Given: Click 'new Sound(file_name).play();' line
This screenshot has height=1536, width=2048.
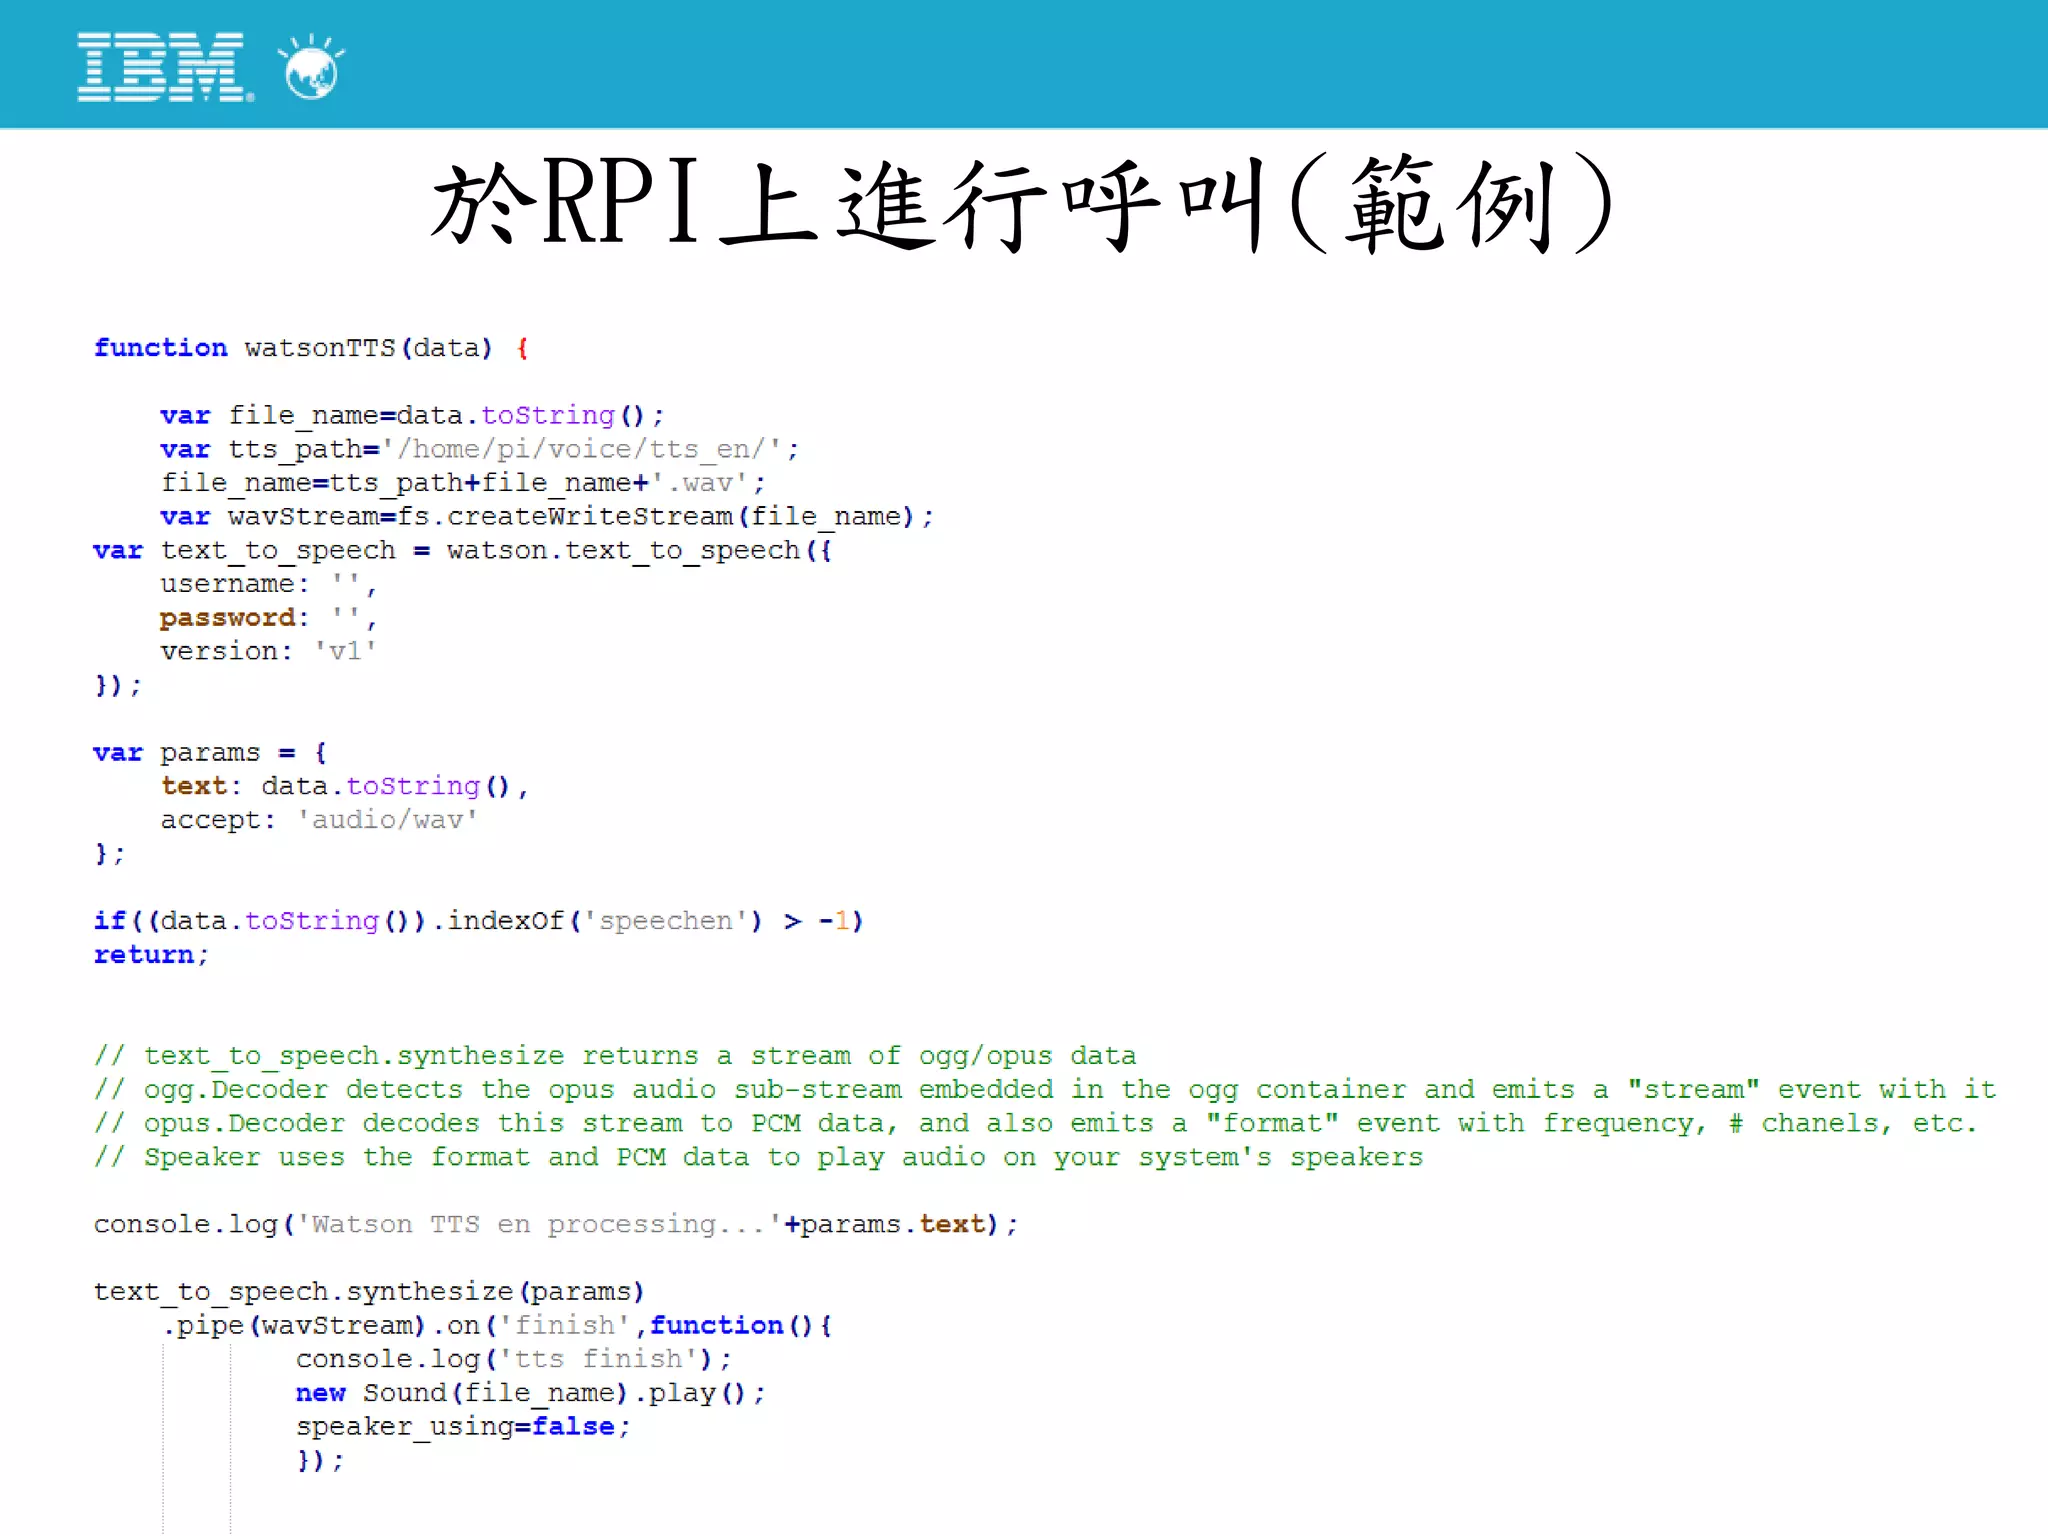Looking at the screenshot, I should 531,1393.
